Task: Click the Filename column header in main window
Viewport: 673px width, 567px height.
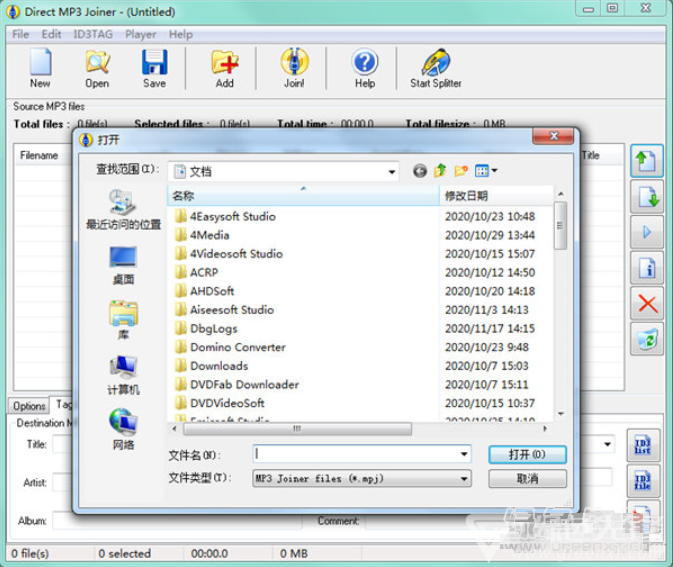Action: 39,155
